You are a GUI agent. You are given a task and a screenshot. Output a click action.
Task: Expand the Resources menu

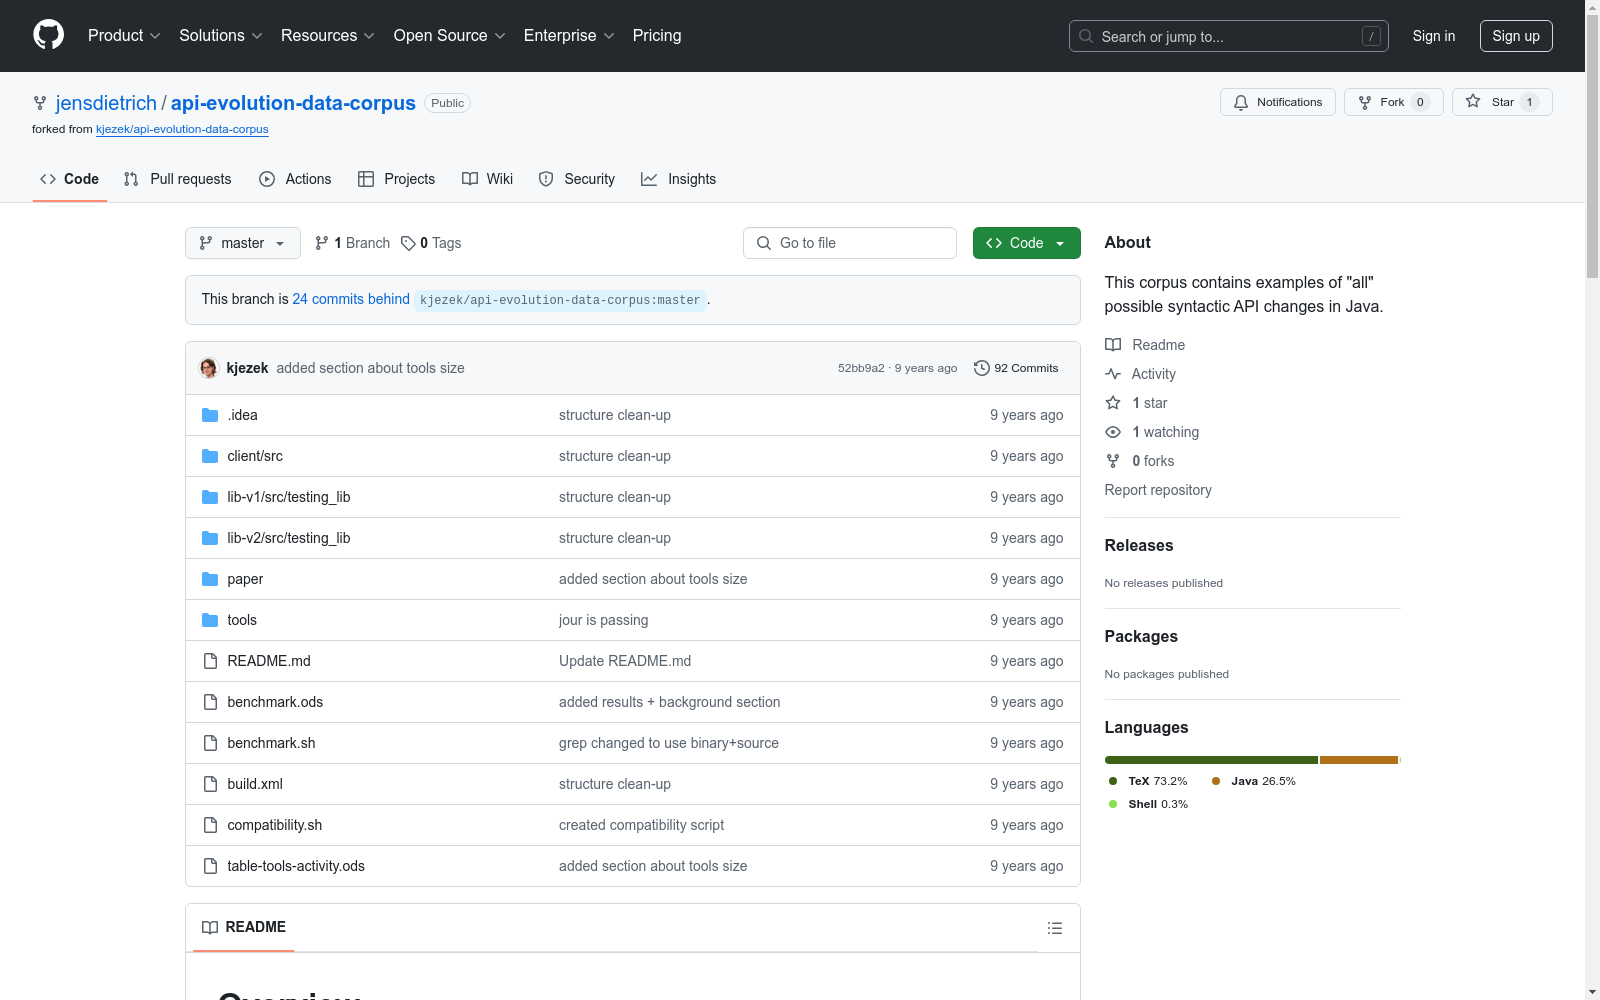328,35
